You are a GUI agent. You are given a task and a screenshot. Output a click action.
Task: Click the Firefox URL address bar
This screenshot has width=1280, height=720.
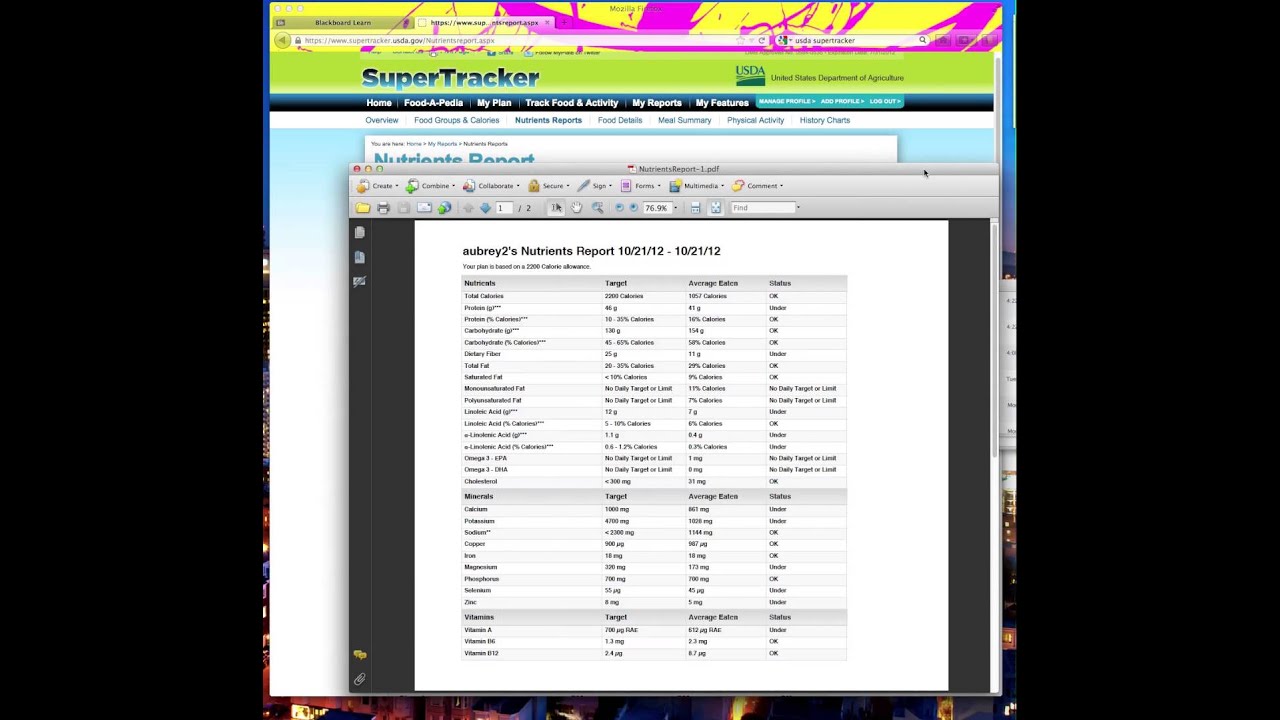[x=520, y=41]
